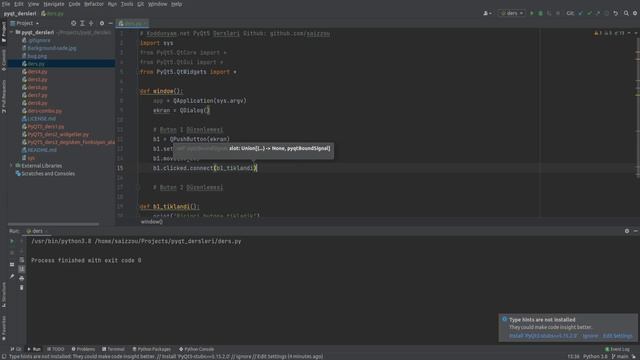Open the Event Log tab
The image size is (640, 360).
(618, 349)
